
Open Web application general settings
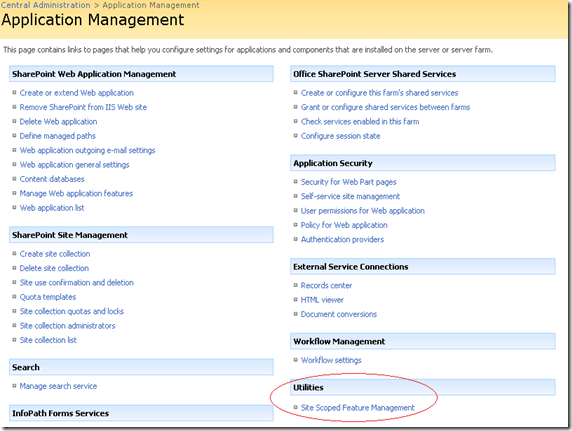pos(74,165)
